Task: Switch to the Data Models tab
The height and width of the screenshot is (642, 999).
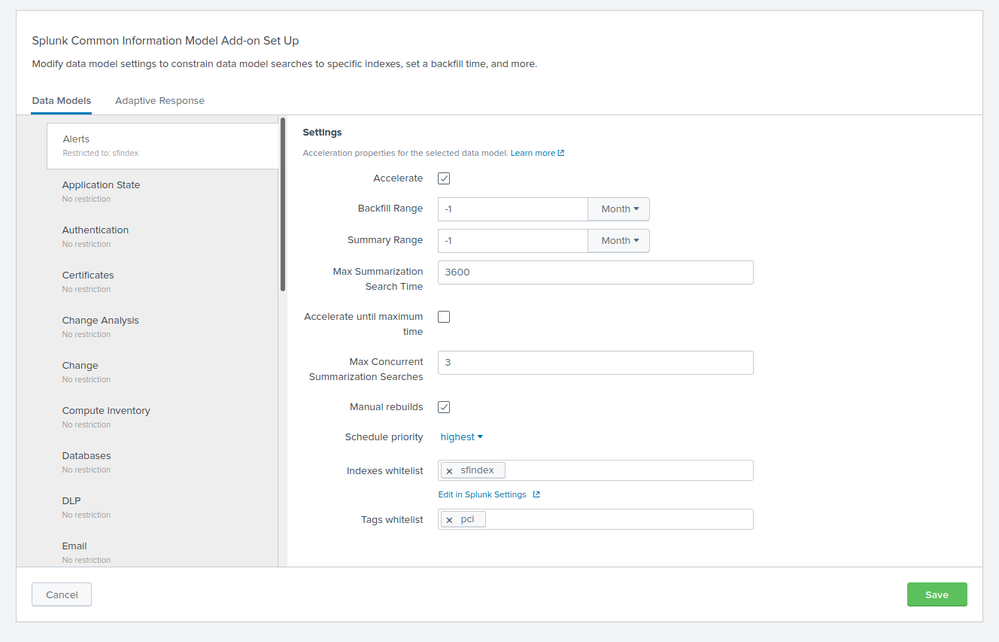Action: click(x=61, y=101)
